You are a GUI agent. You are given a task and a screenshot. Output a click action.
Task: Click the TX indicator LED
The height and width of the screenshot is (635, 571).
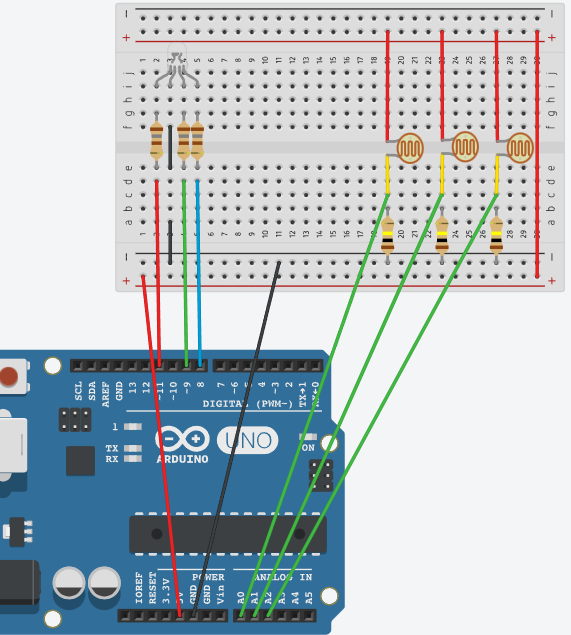click(x=133, y=448)
